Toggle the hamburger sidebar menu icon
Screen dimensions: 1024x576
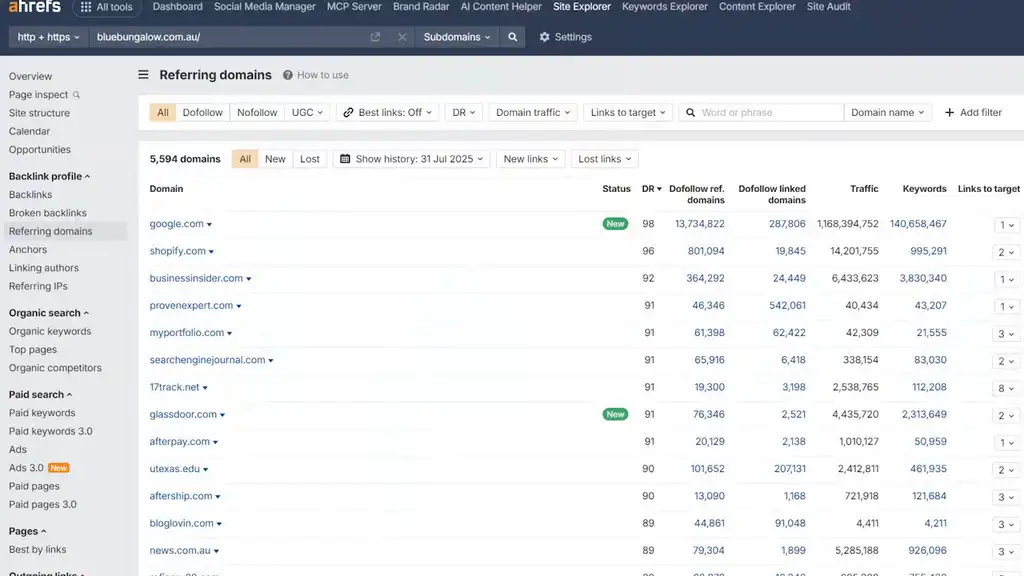pyautogui.click(x=143, y=74)
